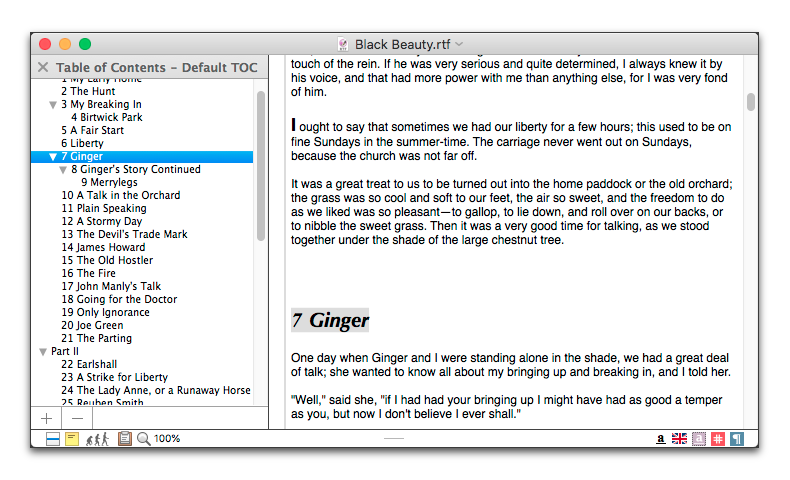Click in paragraph beginning "One day when Ginger"
Viewport: 790px width, 480px height.
[510, 365]
